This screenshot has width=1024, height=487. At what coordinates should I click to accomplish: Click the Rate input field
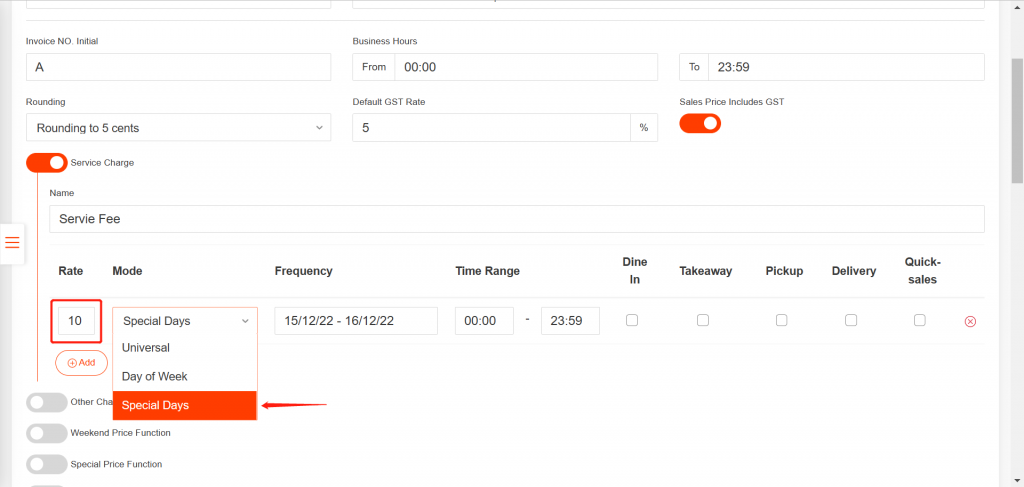76,321
